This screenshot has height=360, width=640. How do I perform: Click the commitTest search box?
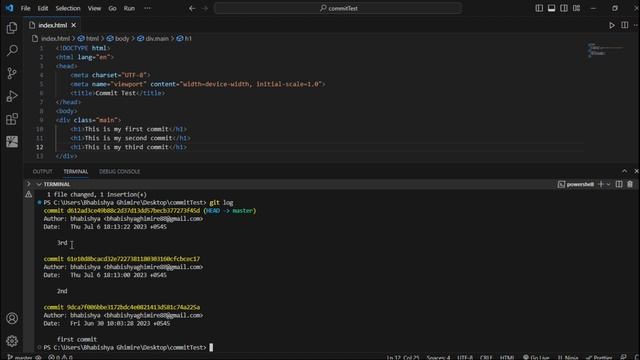[x=338, y=8]
